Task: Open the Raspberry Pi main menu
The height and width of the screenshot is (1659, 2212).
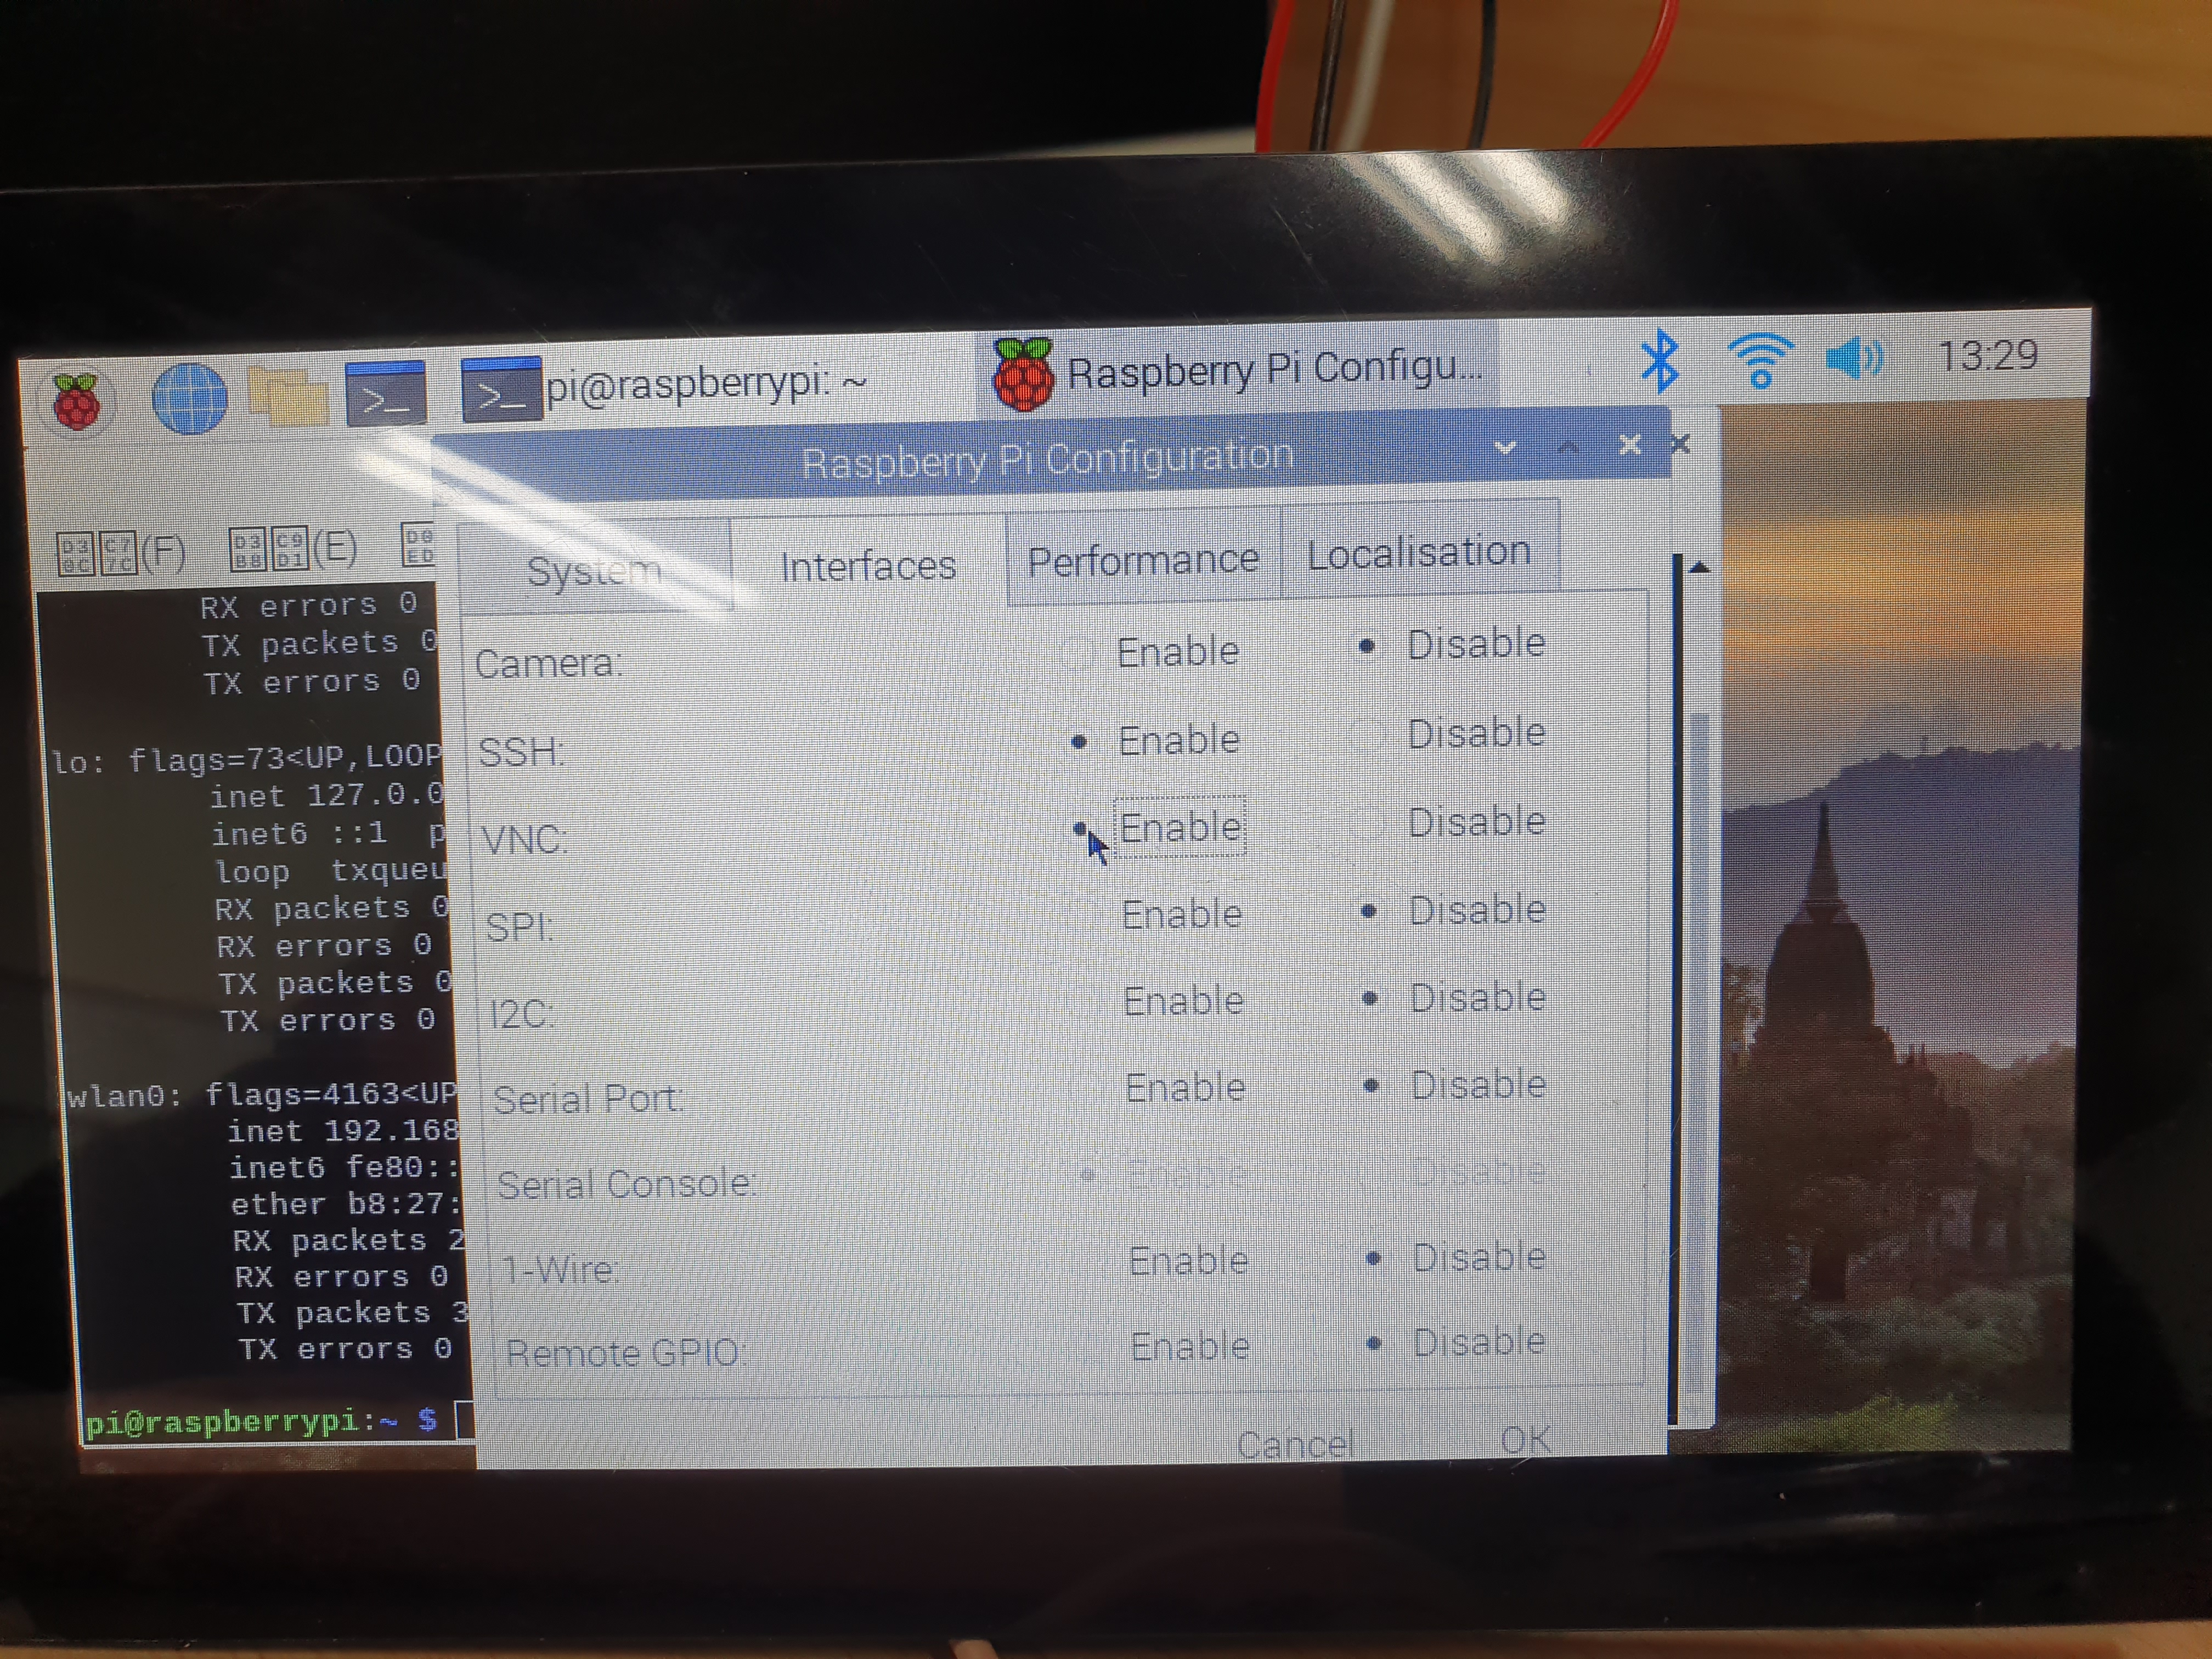Action: pyautogui.click(x=76, y=401)
